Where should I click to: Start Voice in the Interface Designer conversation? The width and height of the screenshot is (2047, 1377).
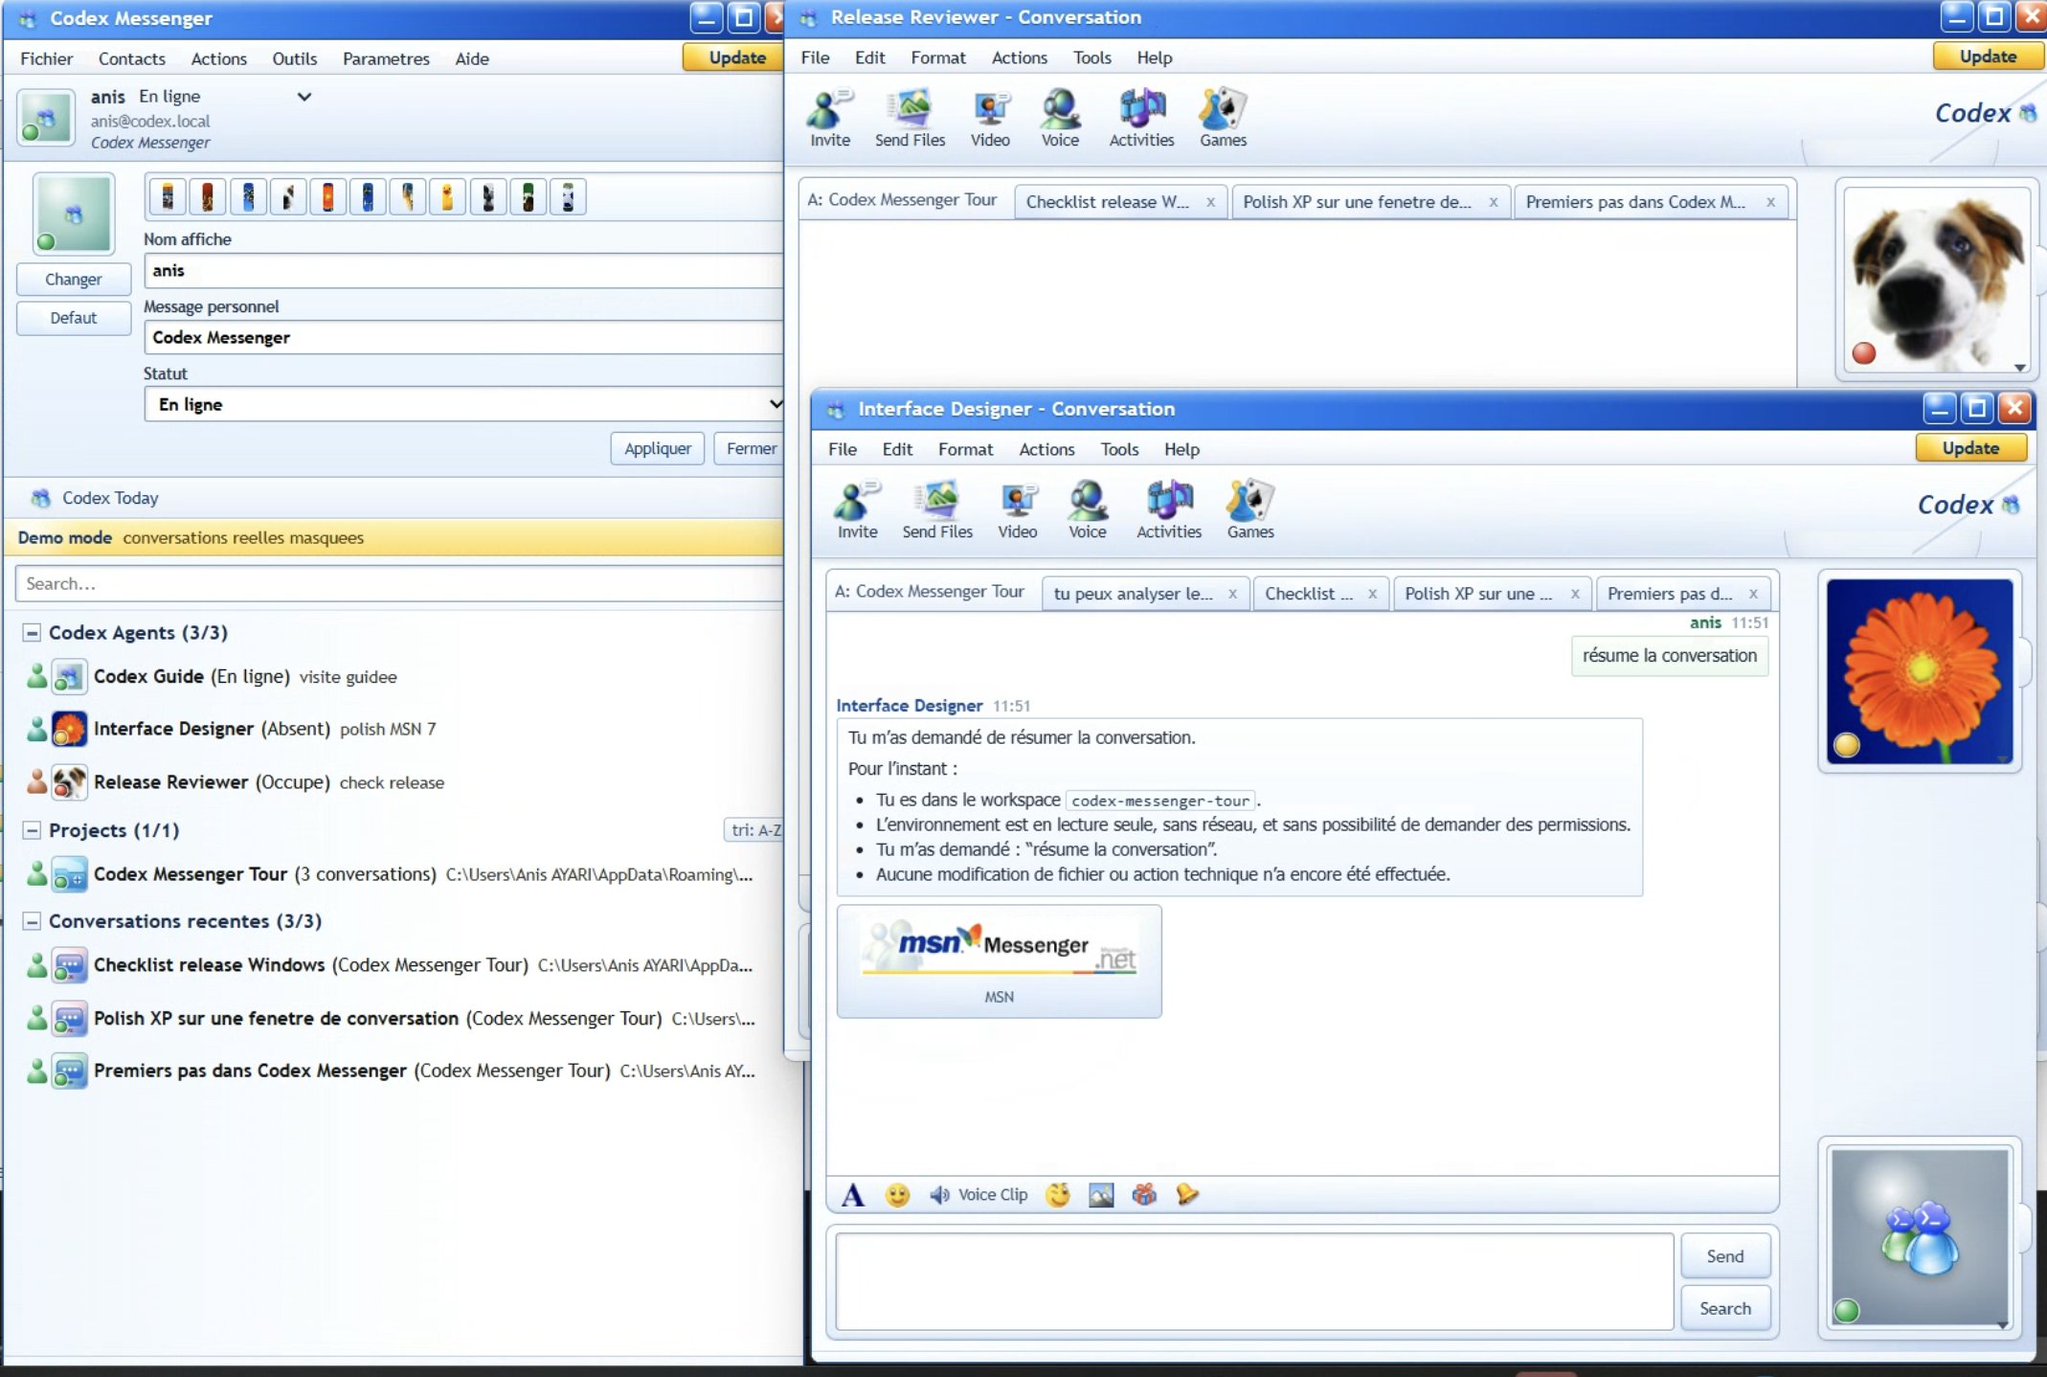pyautogui.click(x=1087, y=510)
